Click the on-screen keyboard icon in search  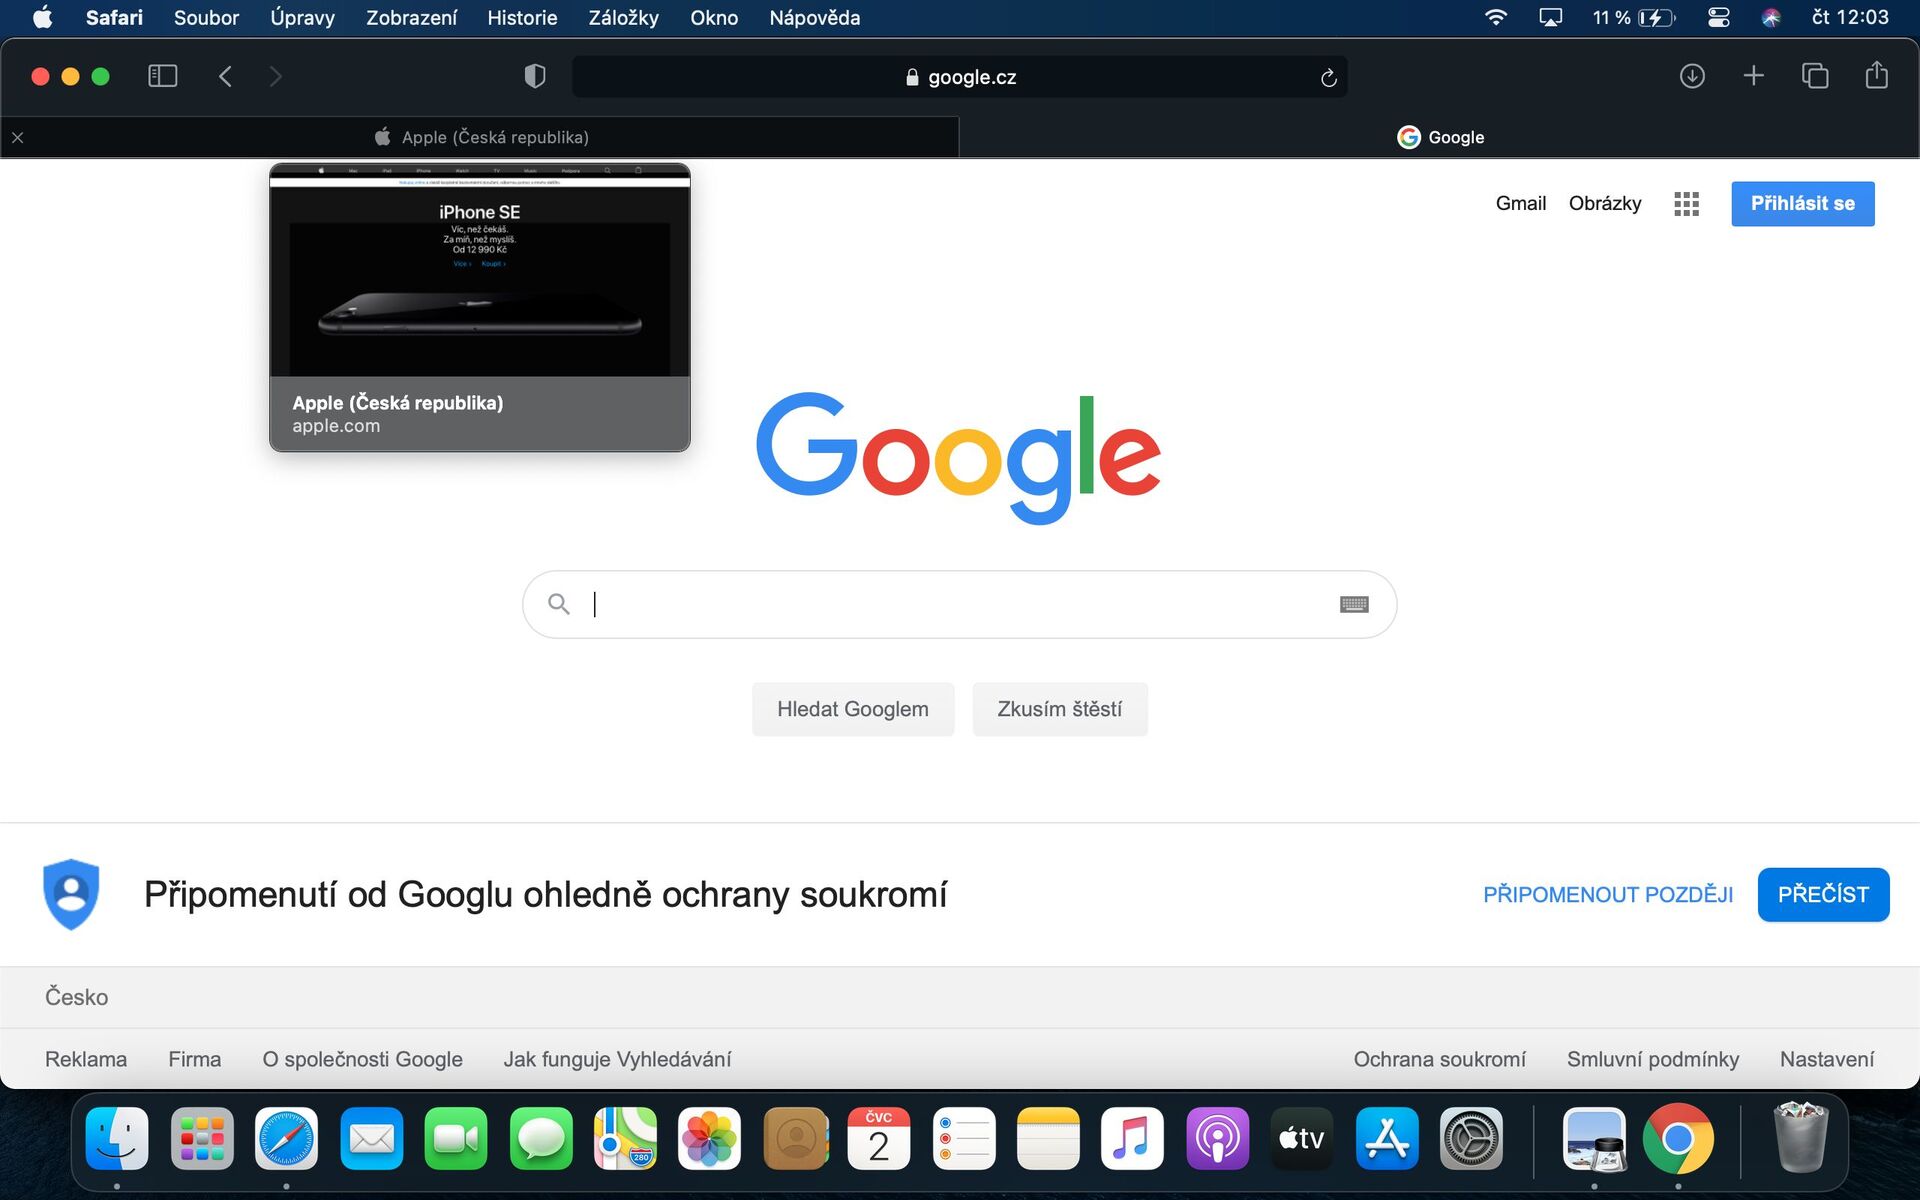[x=1353, y=604]
